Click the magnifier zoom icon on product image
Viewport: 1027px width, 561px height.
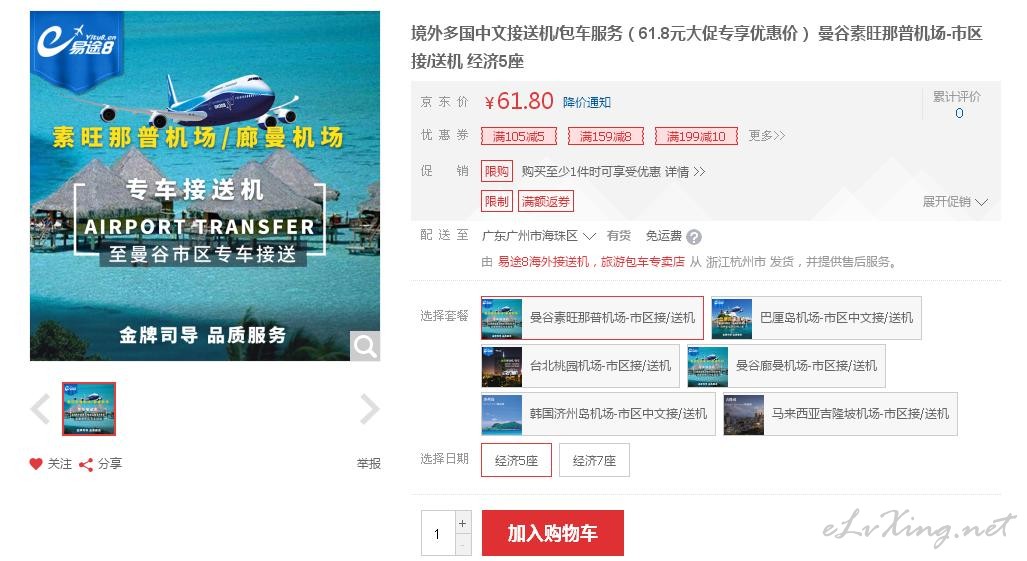[365, 346]
